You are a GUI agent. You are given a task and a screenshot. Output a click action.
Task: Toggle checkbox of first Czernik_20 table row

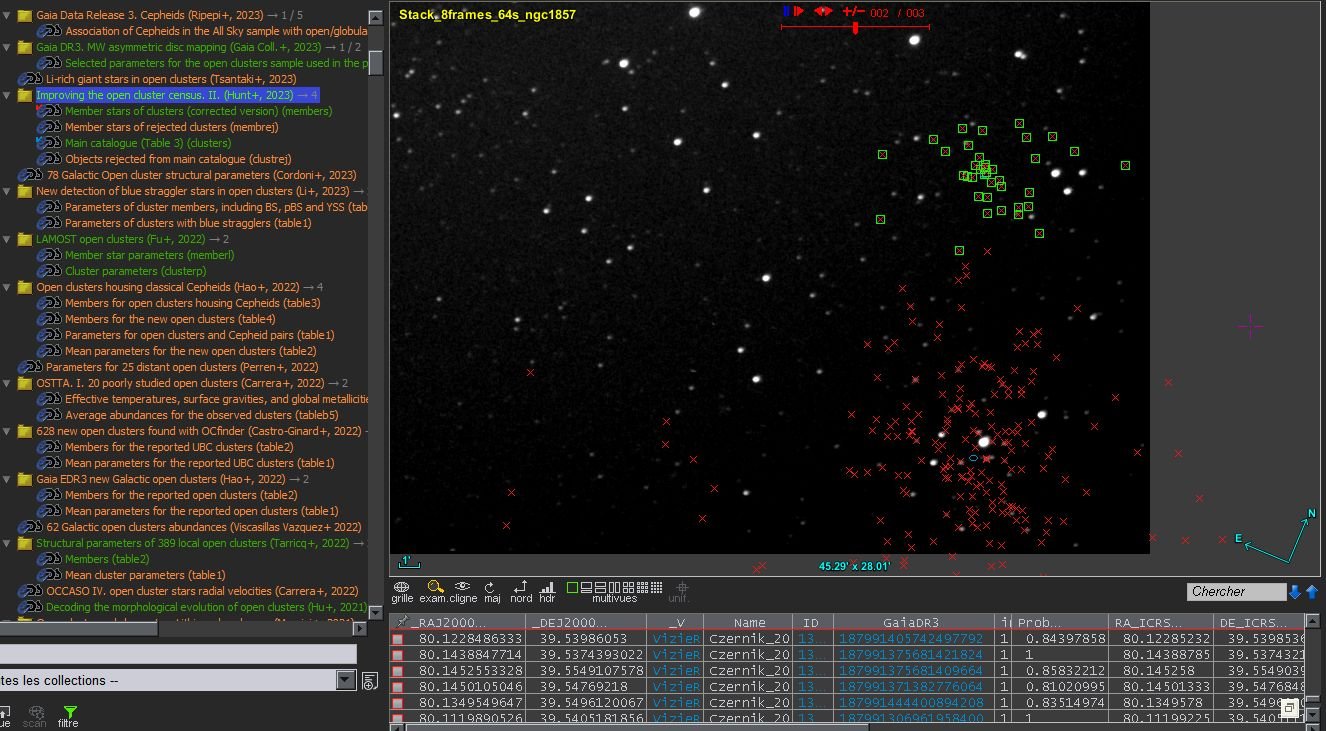398,639
